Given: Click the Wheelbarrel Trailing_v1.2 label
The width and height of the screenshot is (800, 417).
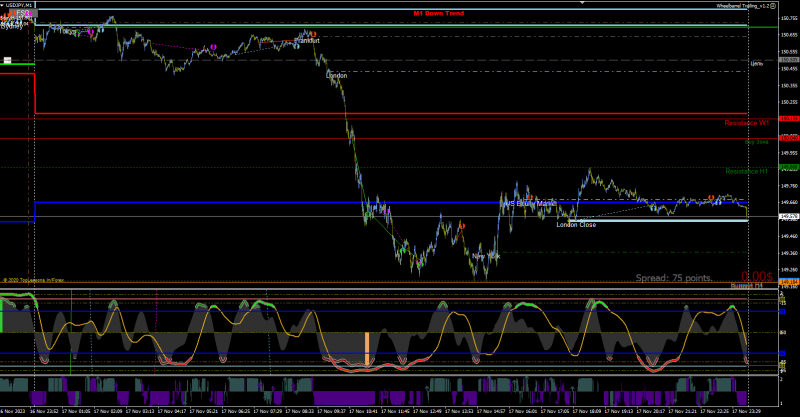Looking at the screenshot, I should pyautogui.click(x=743, y=6).
